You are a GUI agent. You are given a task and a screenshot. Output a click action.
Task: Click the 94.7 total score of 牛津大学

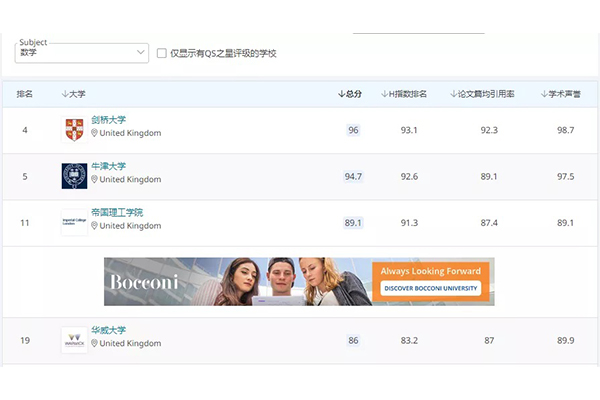[x=353, y=176]
